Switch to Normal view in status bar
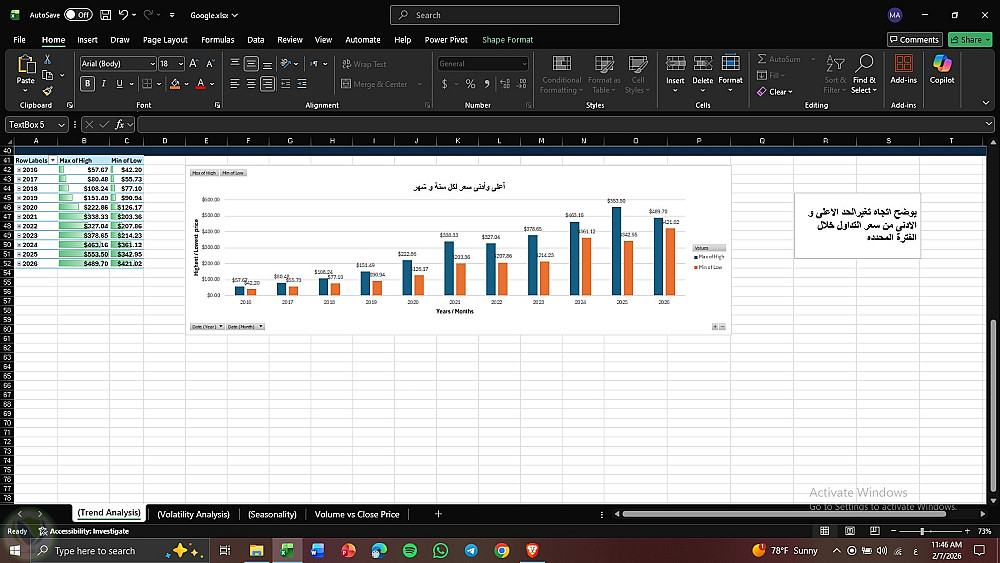 click(825, 530)
